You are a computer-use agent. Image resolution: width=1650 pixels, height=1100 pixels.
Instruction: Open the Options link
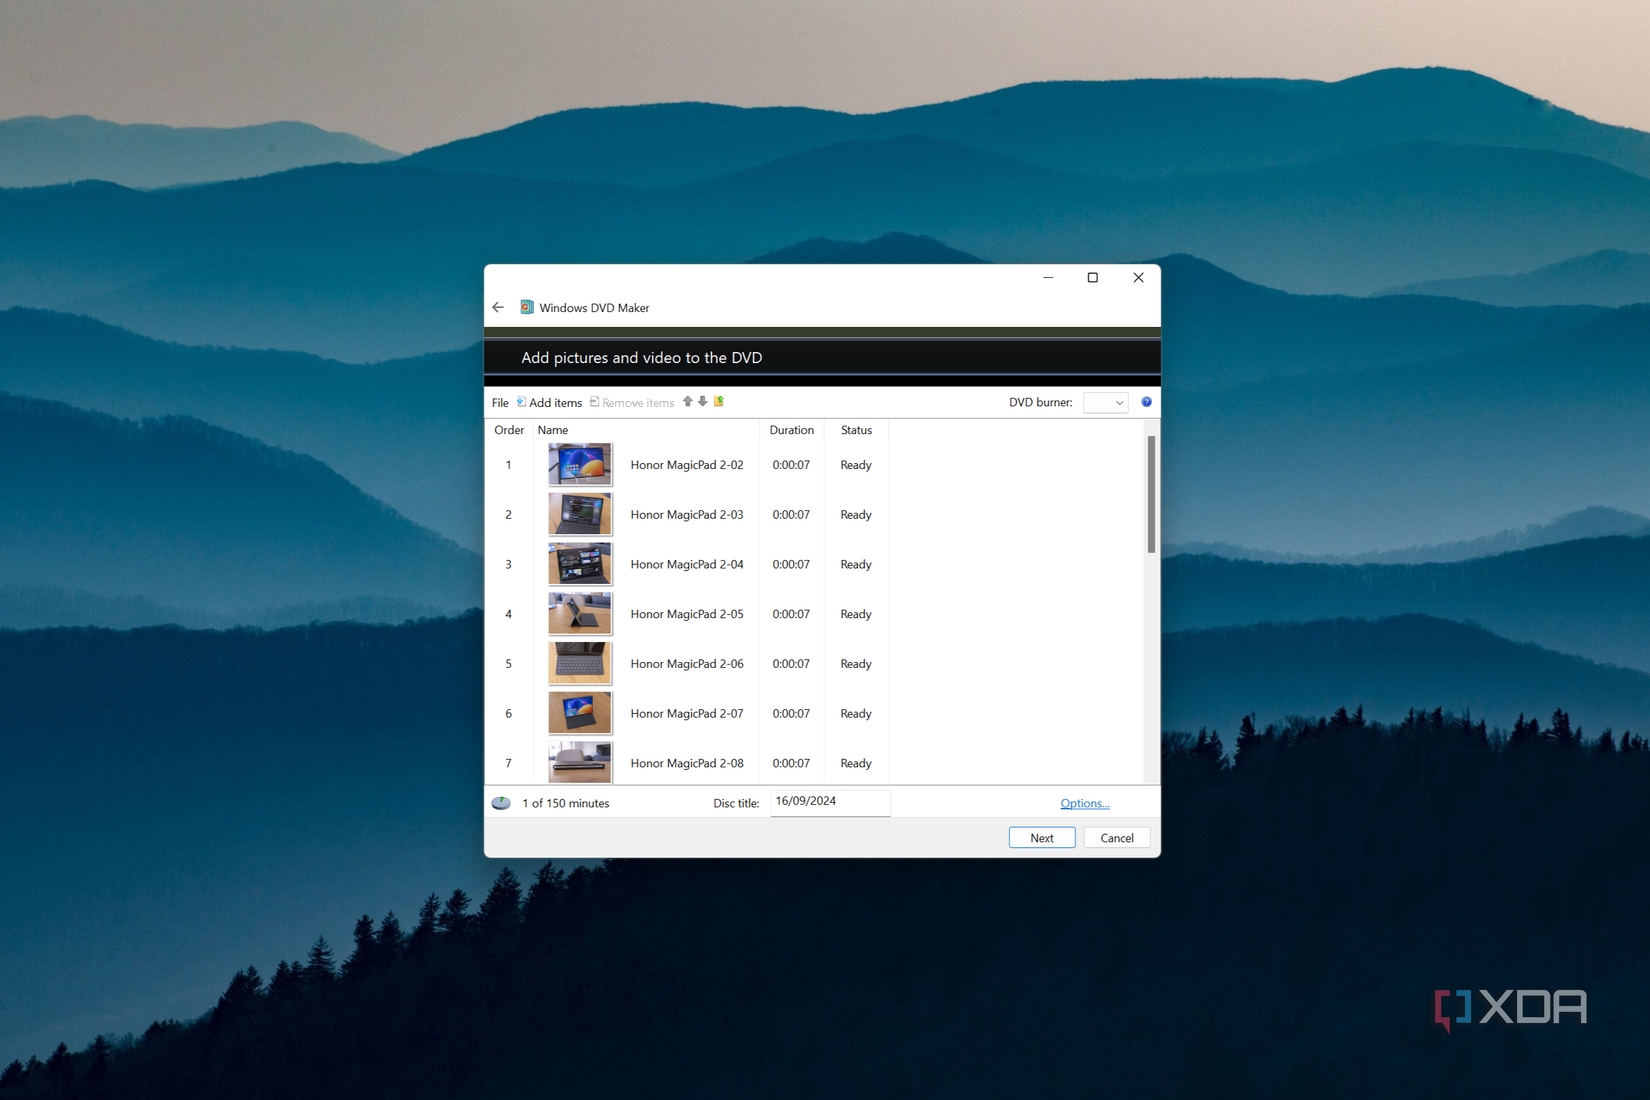(x=1085, y=803)
